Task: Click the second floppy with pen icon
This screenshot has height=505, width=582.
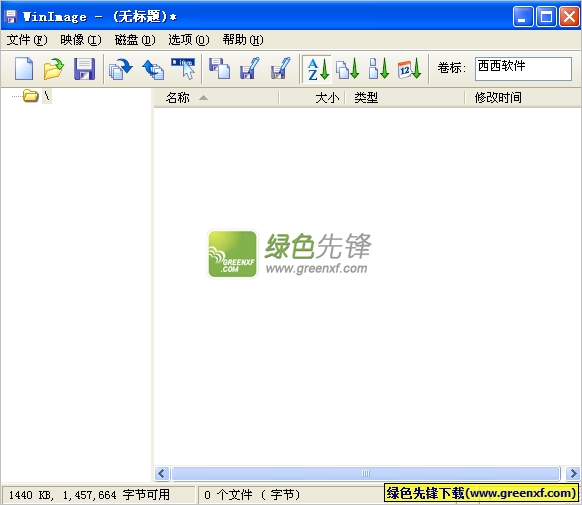Action: pos(281,68)
